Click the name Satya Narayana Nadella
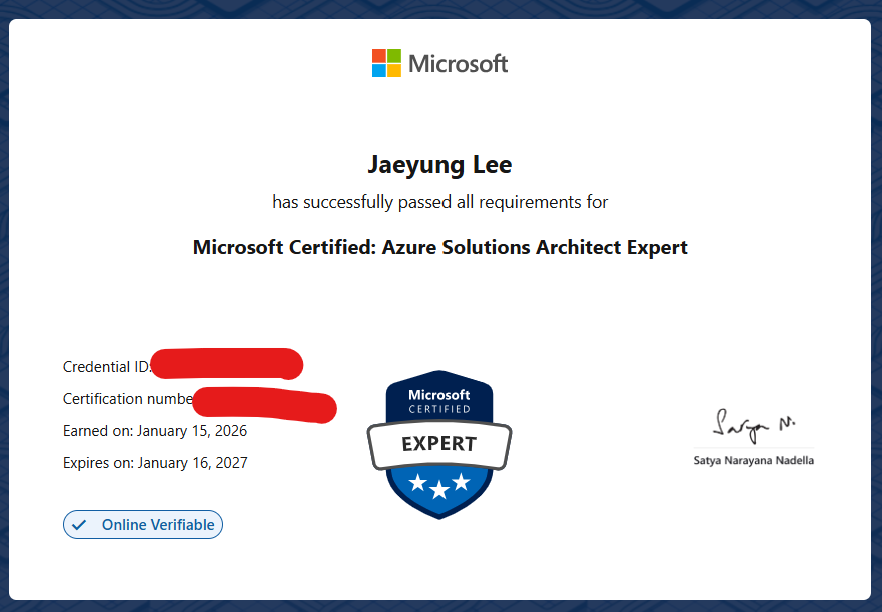 click(x=754, y=461)
